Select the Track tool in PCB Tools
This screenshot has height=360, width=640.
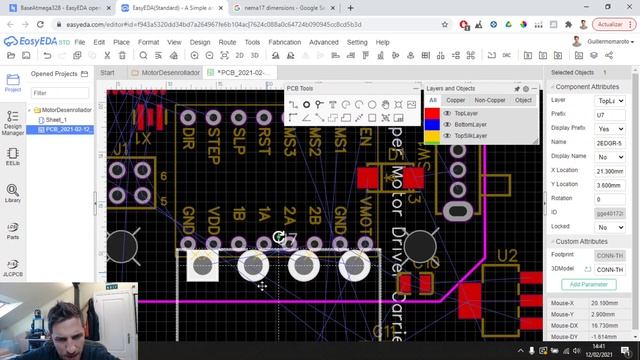pyautogui.click(x=293, y=105)
